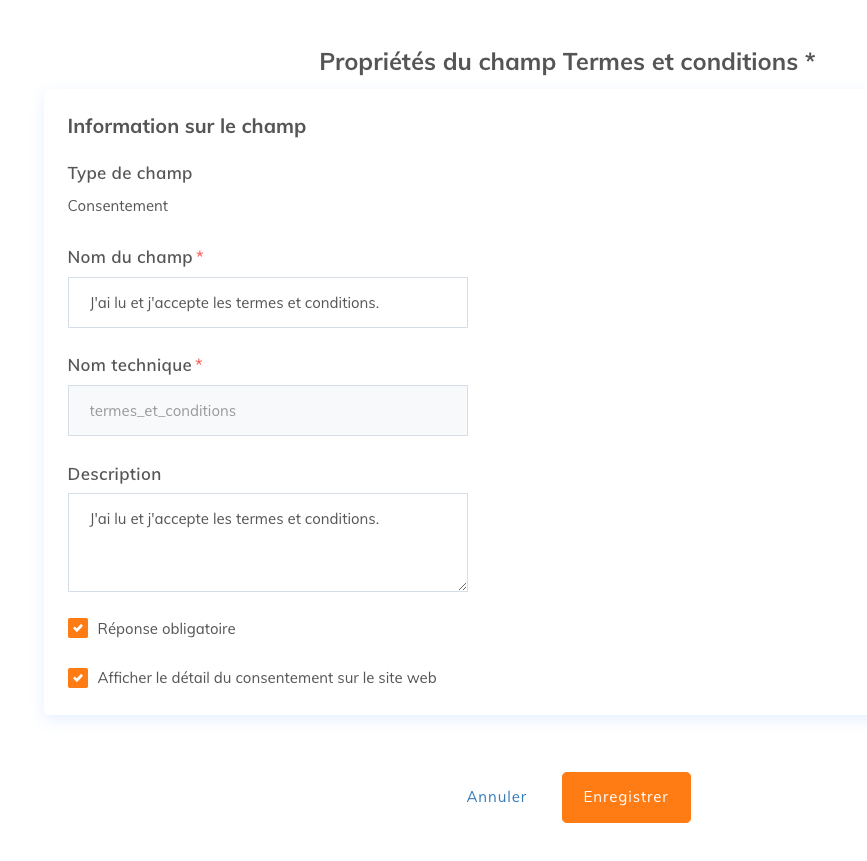867x861 pixels.
Task: Click the Type de champ label
Action: (x=130, y=174)
